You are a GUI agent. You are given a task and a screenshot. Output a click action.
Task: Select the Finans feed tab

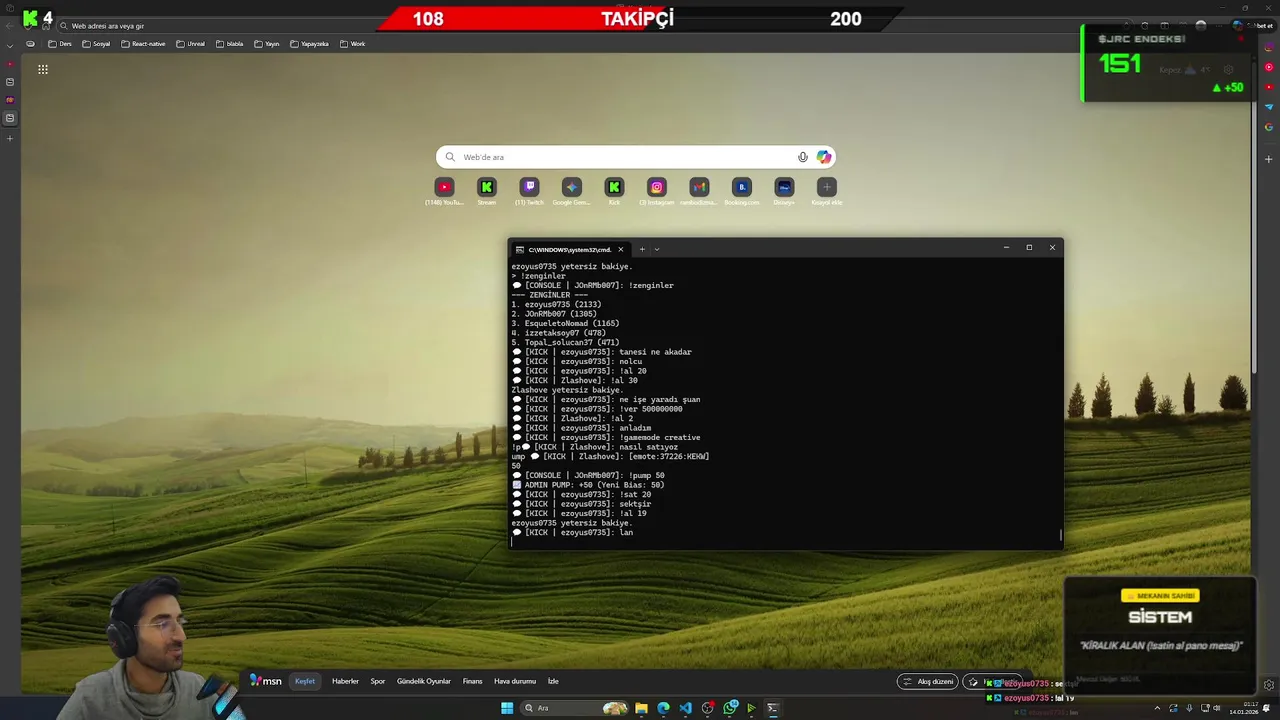[x=473, y=681]
